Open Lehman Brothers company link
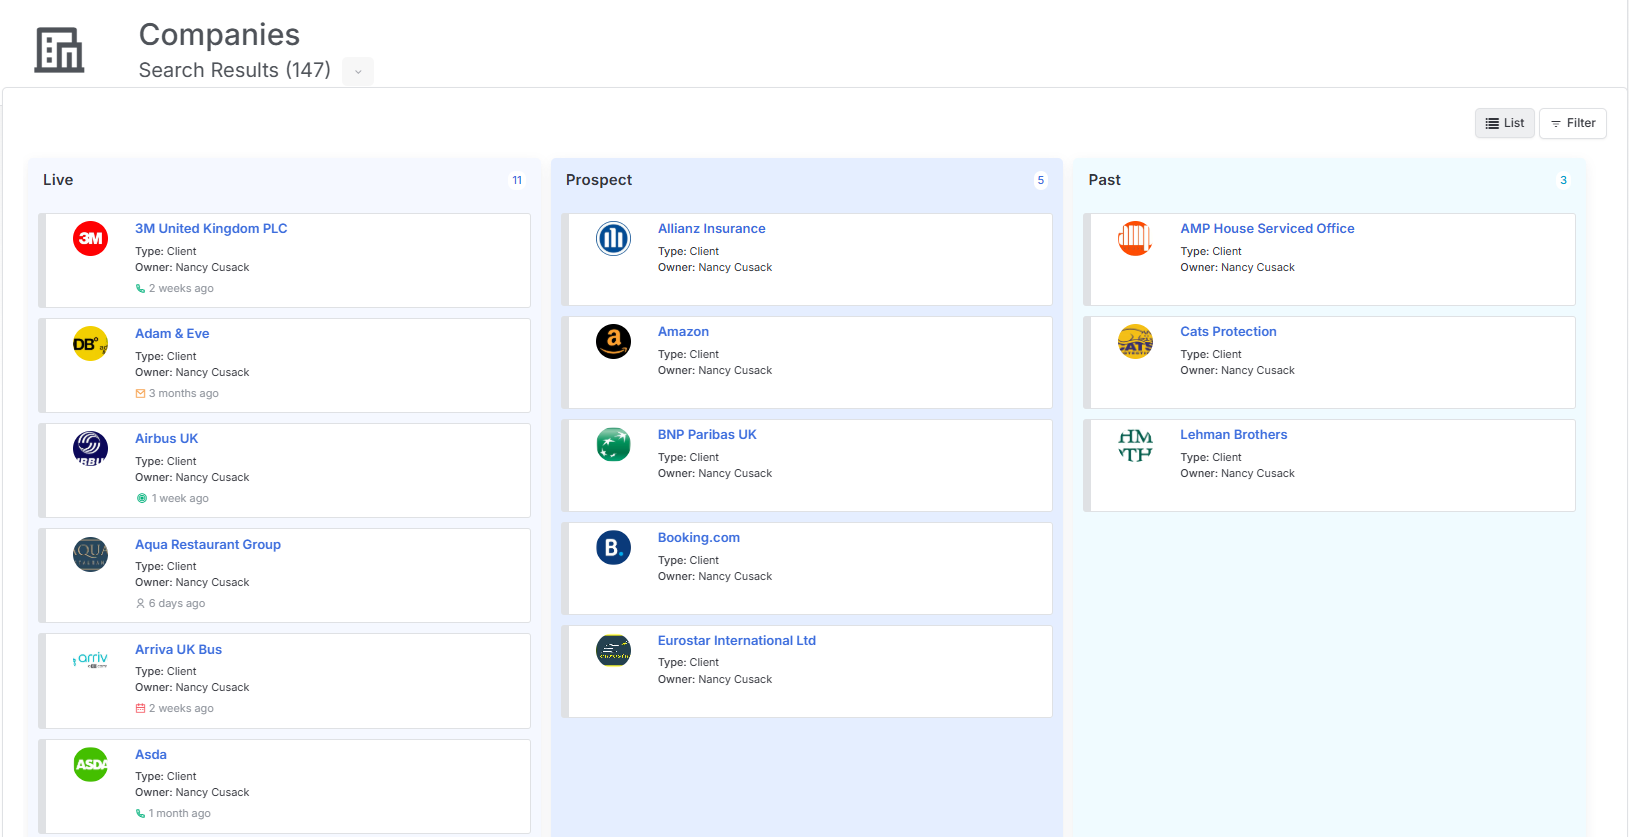The image size is (1629, 837). point(1233,434)
